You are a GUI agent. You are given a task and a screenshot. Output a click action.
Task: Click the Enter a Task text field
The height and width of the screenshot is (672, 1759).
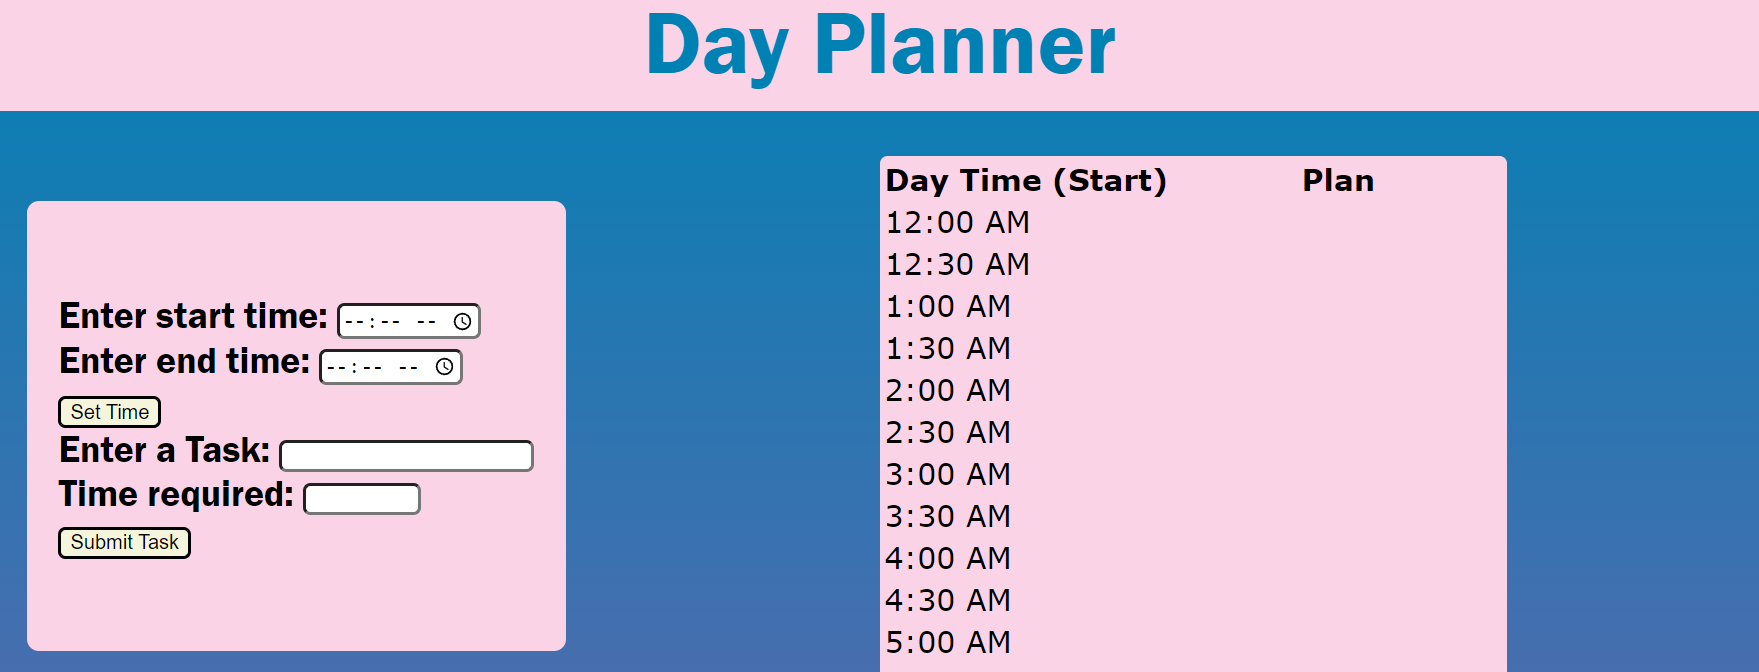coord(405,455)
